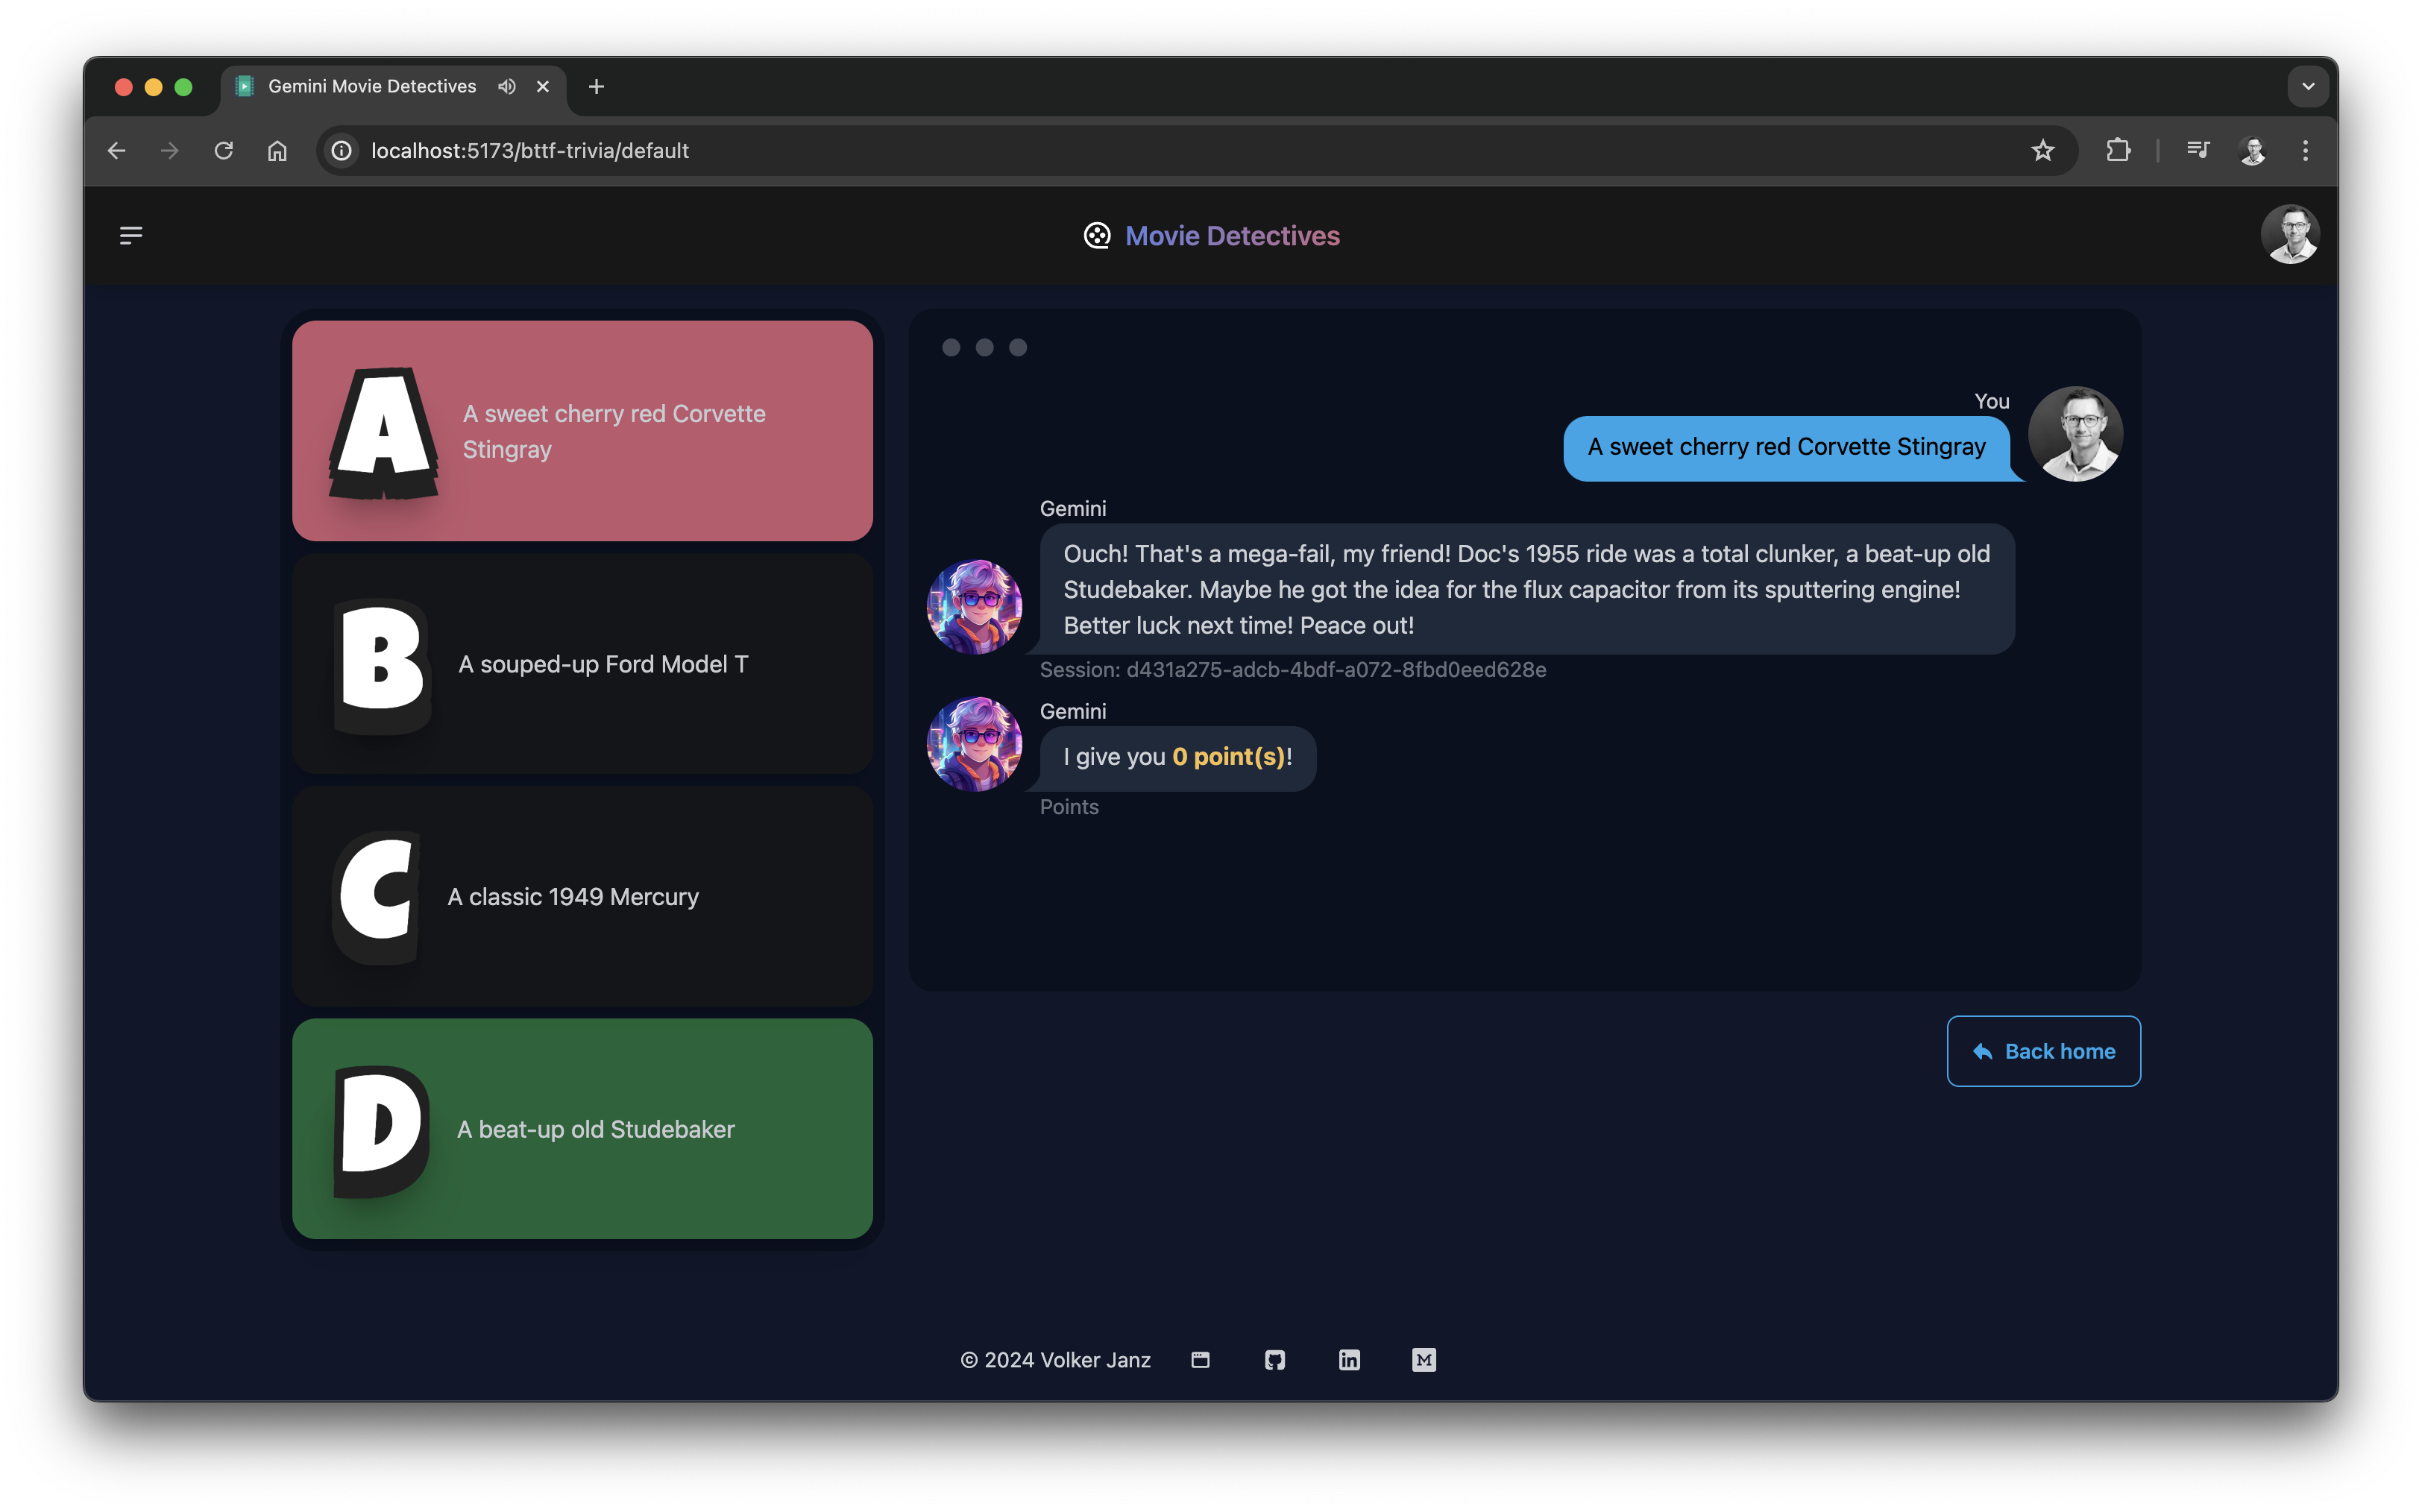Screen dimensions: 2422x1512
Task: Click the film reel logo icon
Action: 1097,236
